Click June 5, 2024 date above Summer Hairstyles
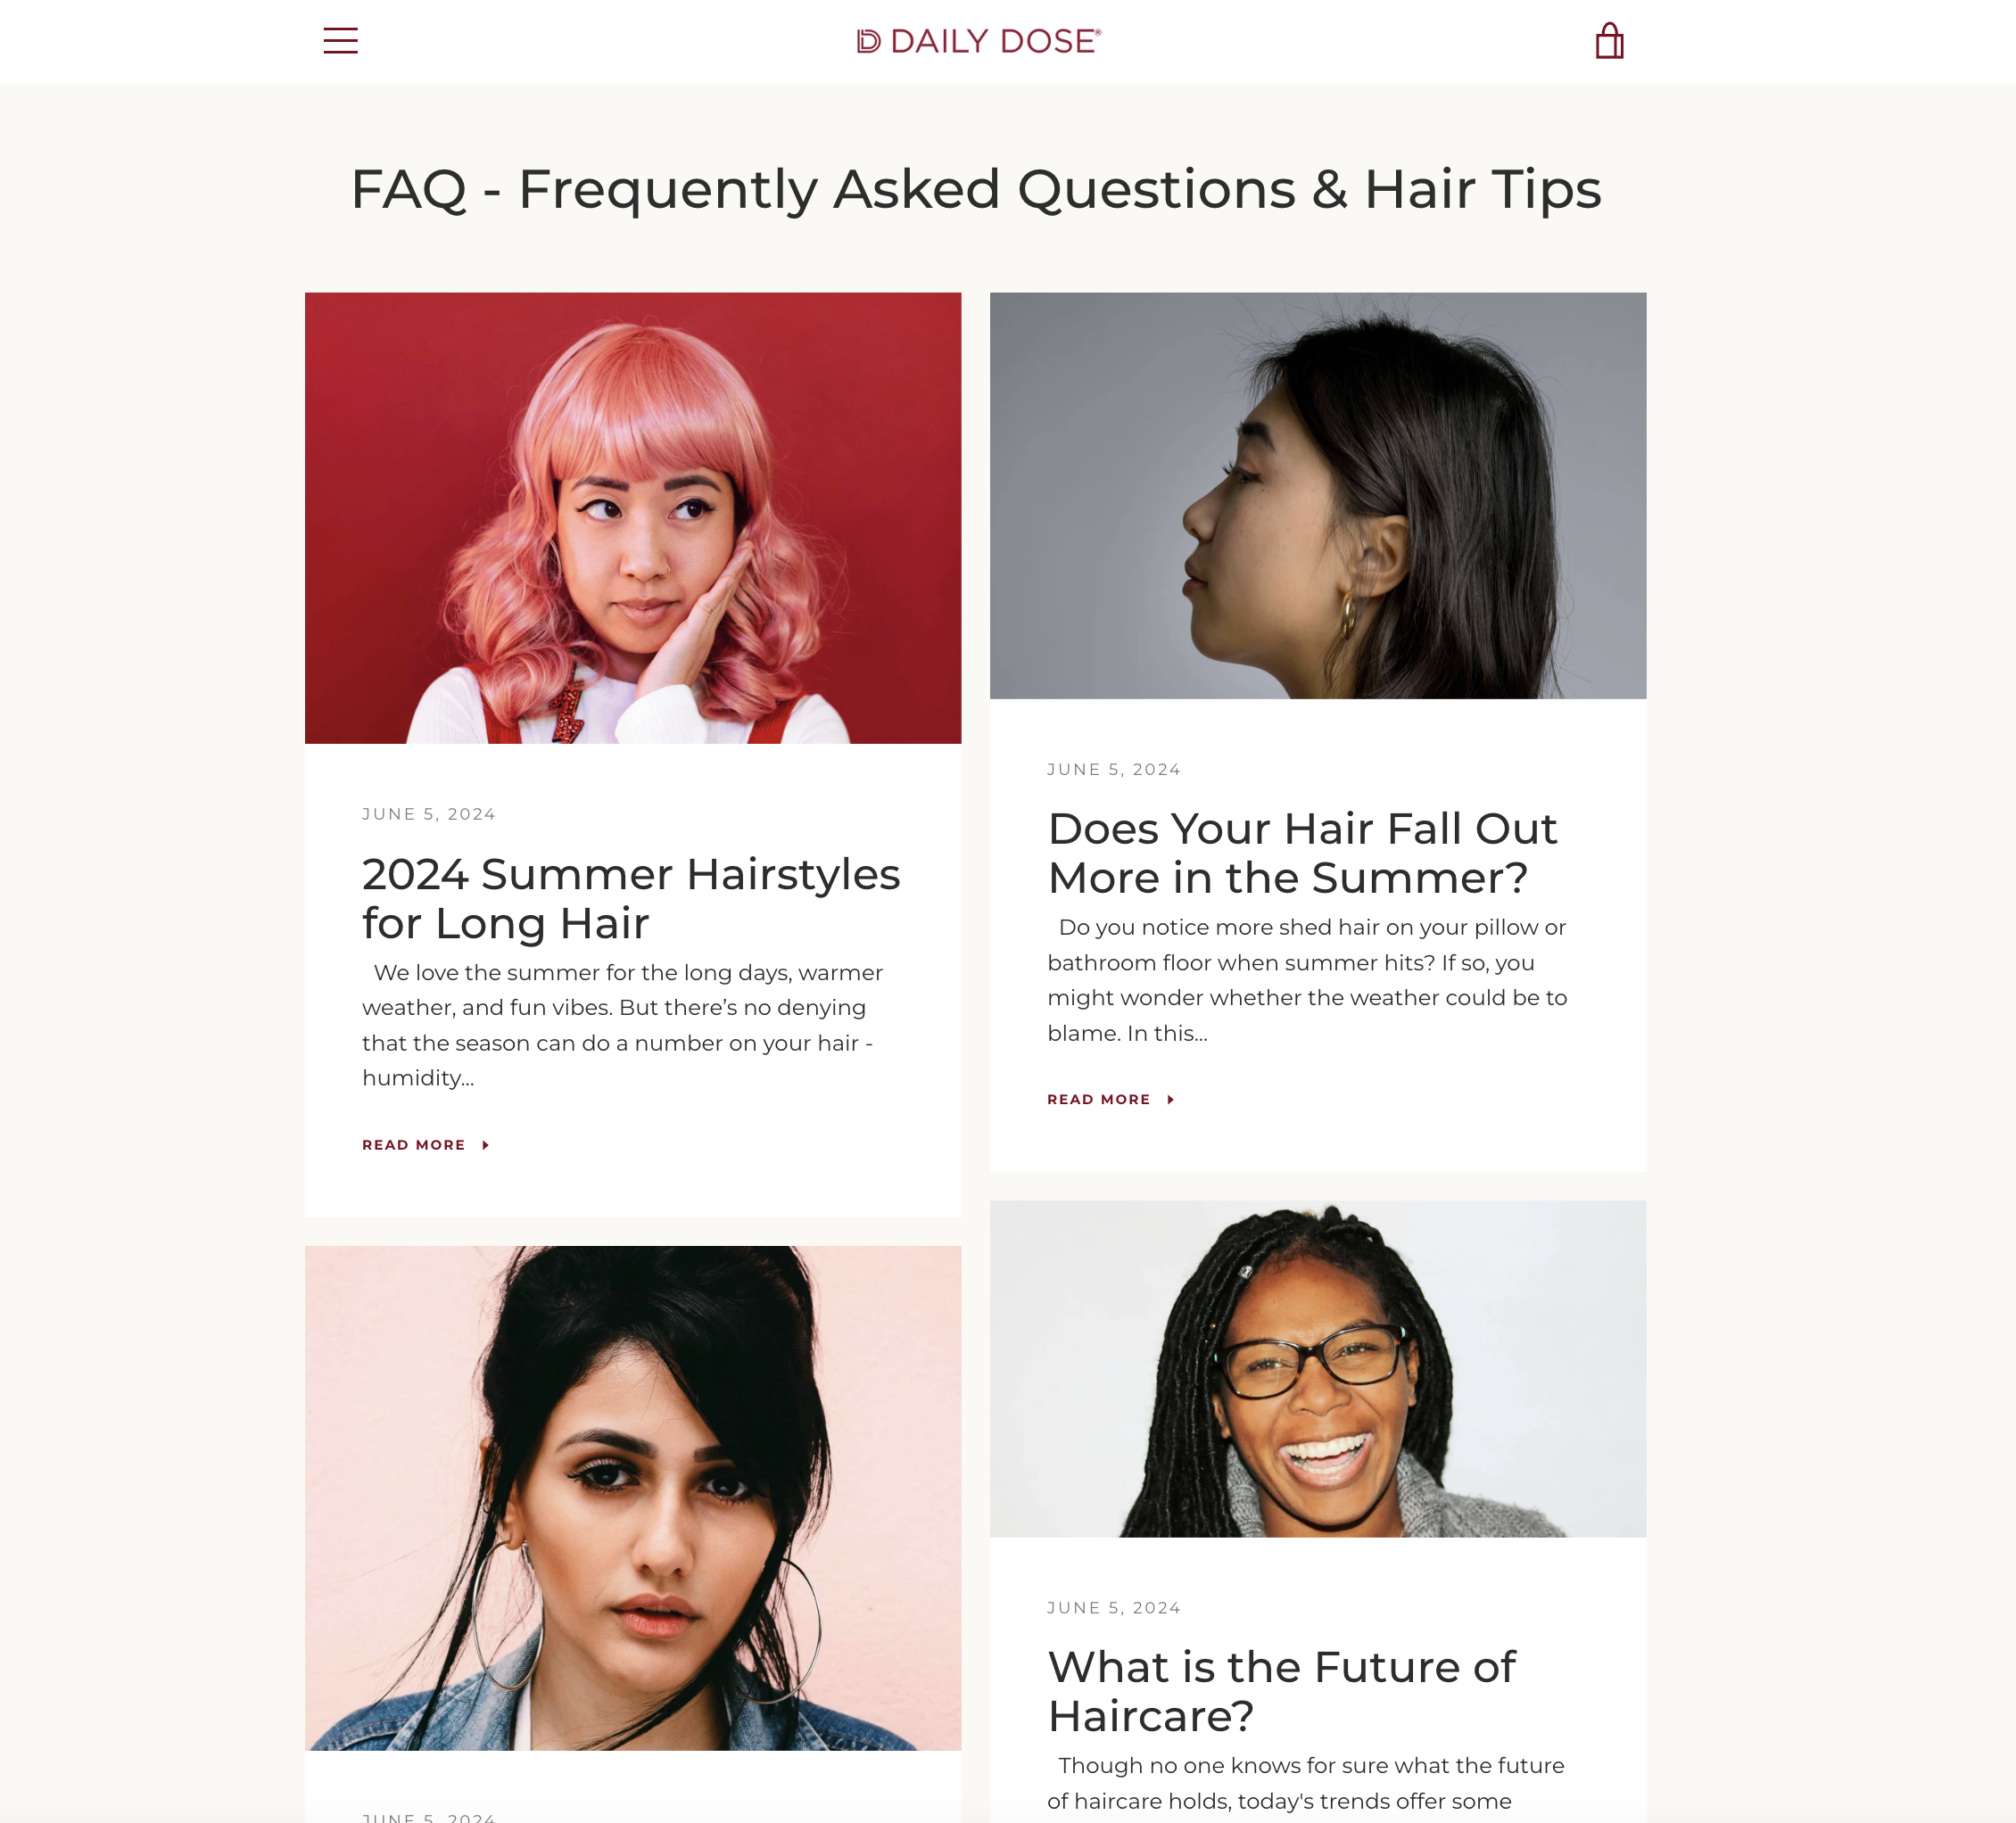 [x=429, y=814]
